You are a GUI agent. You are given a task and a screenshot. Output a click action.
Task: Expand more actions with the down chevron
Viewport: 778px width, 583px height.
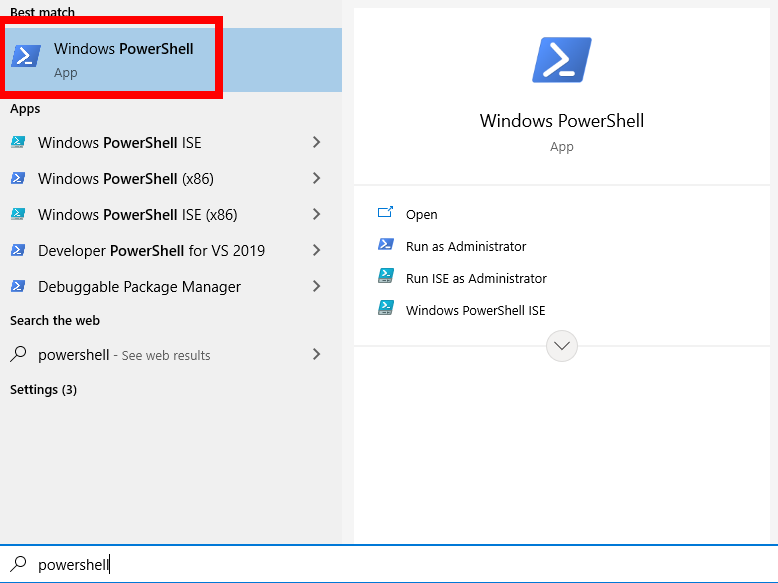(562, 346)
